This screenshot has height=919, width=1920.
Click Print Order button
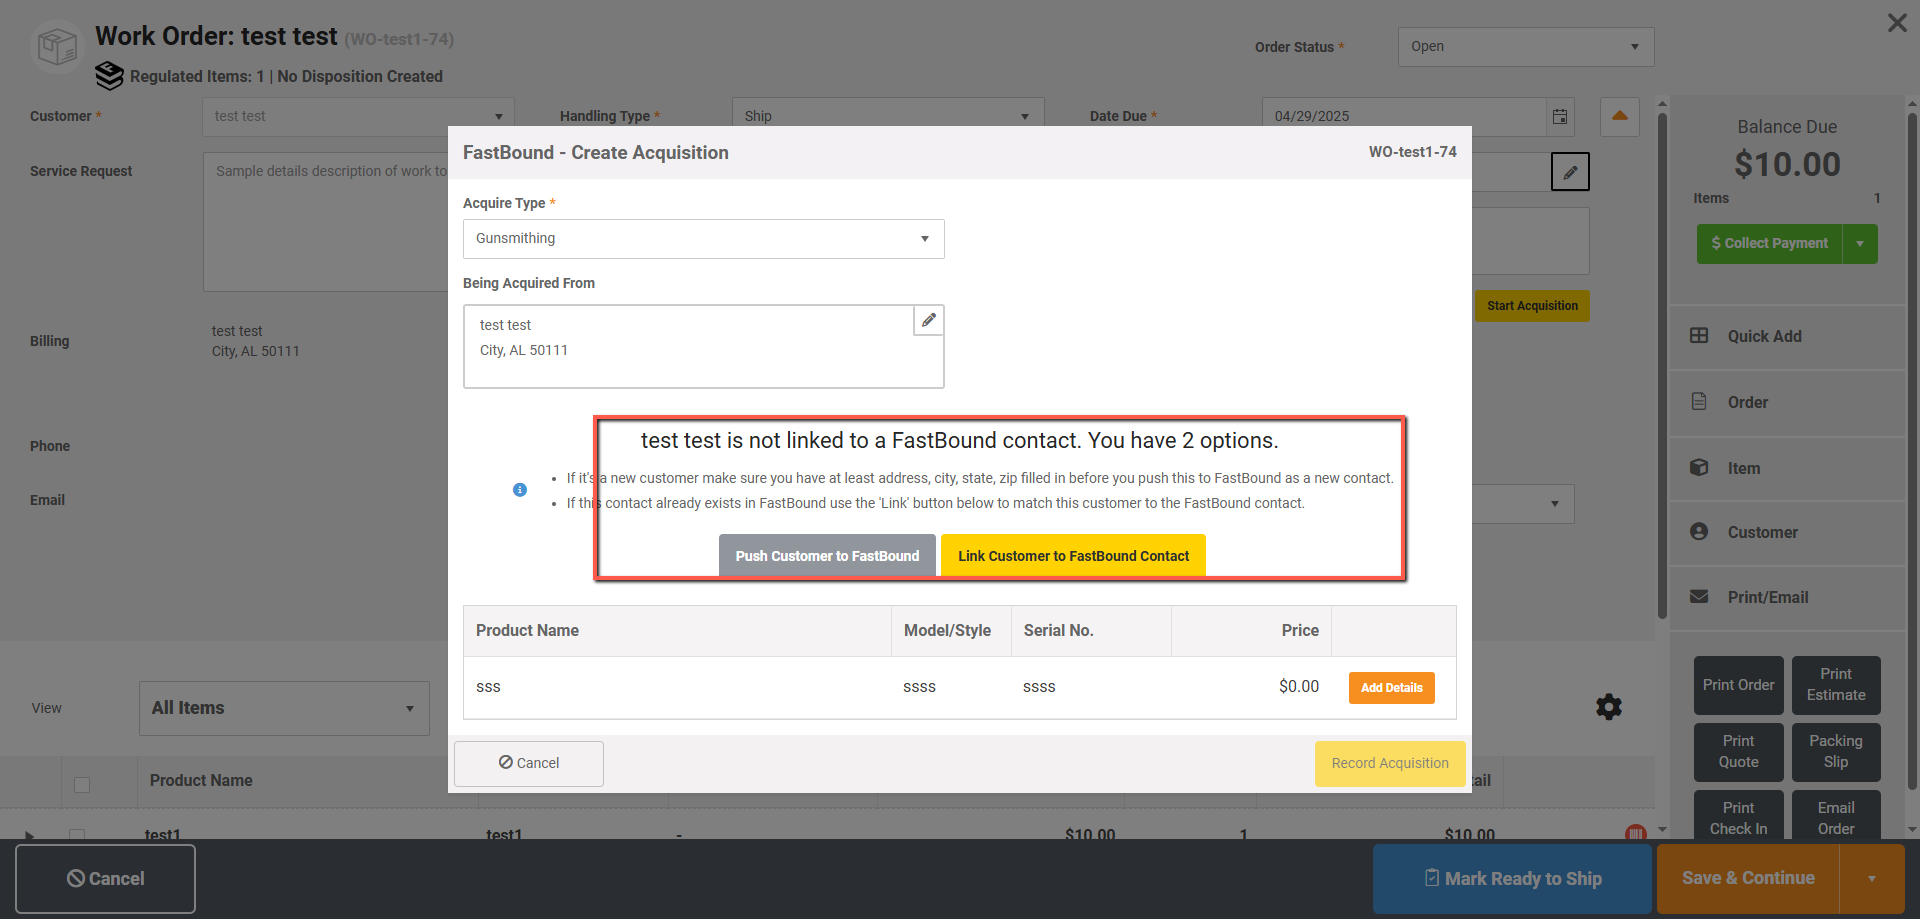1738,685
